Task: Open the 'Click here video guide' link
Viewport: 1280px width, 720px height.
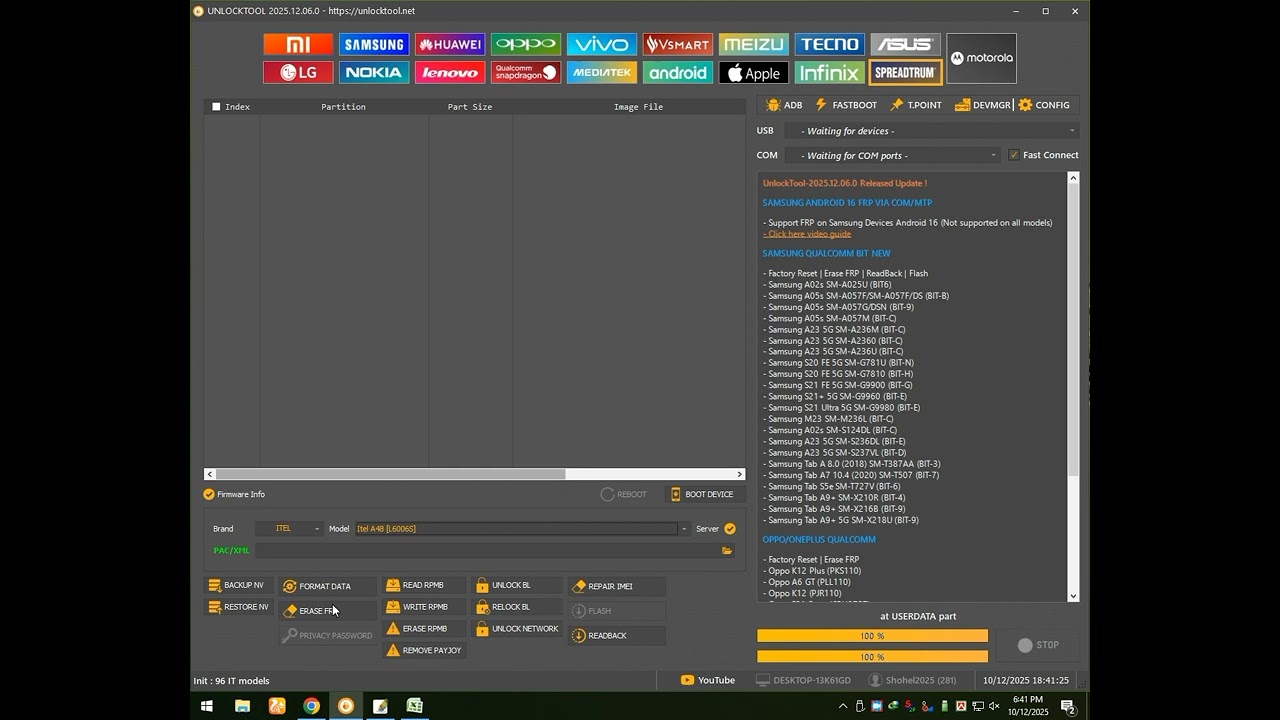Action: (x=807, y=234)
